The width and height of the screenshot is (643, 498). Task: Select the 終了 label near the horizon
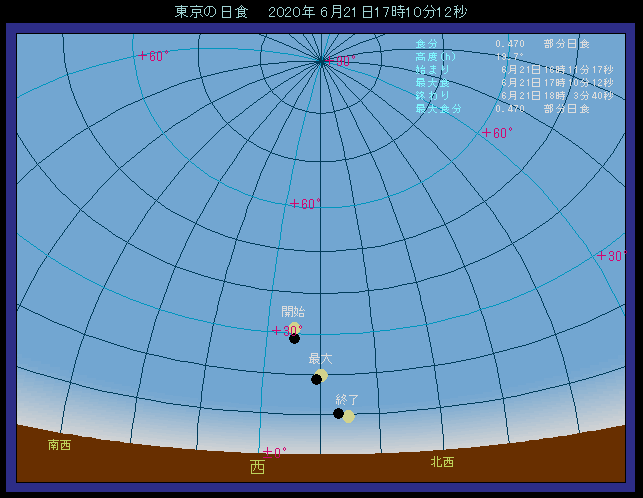tap(347, 399)
